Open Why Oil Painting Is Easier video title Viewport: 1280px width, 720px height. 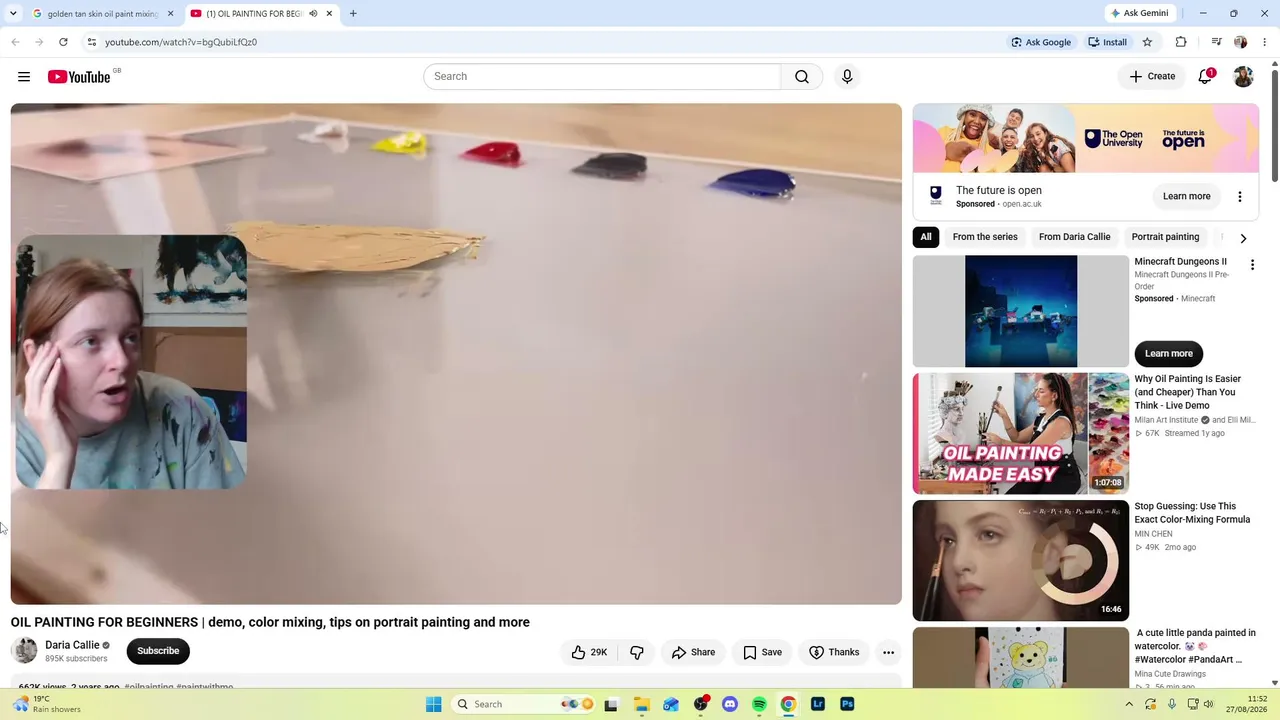[x=1188, y=392]
